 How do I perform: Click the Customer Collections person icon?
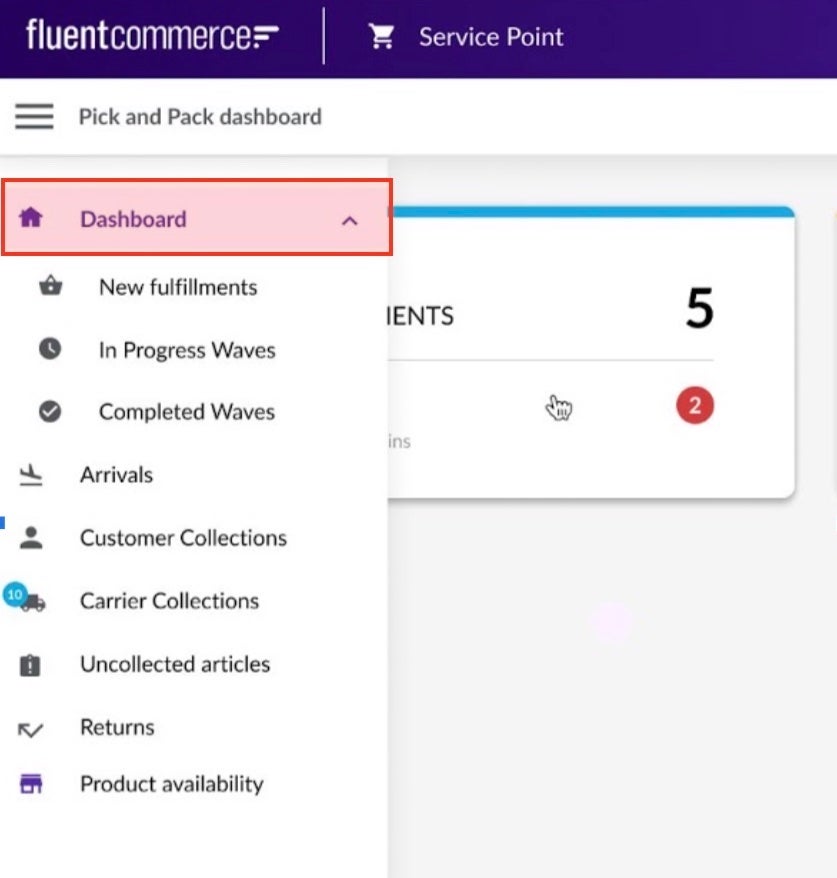coord(31,538)
